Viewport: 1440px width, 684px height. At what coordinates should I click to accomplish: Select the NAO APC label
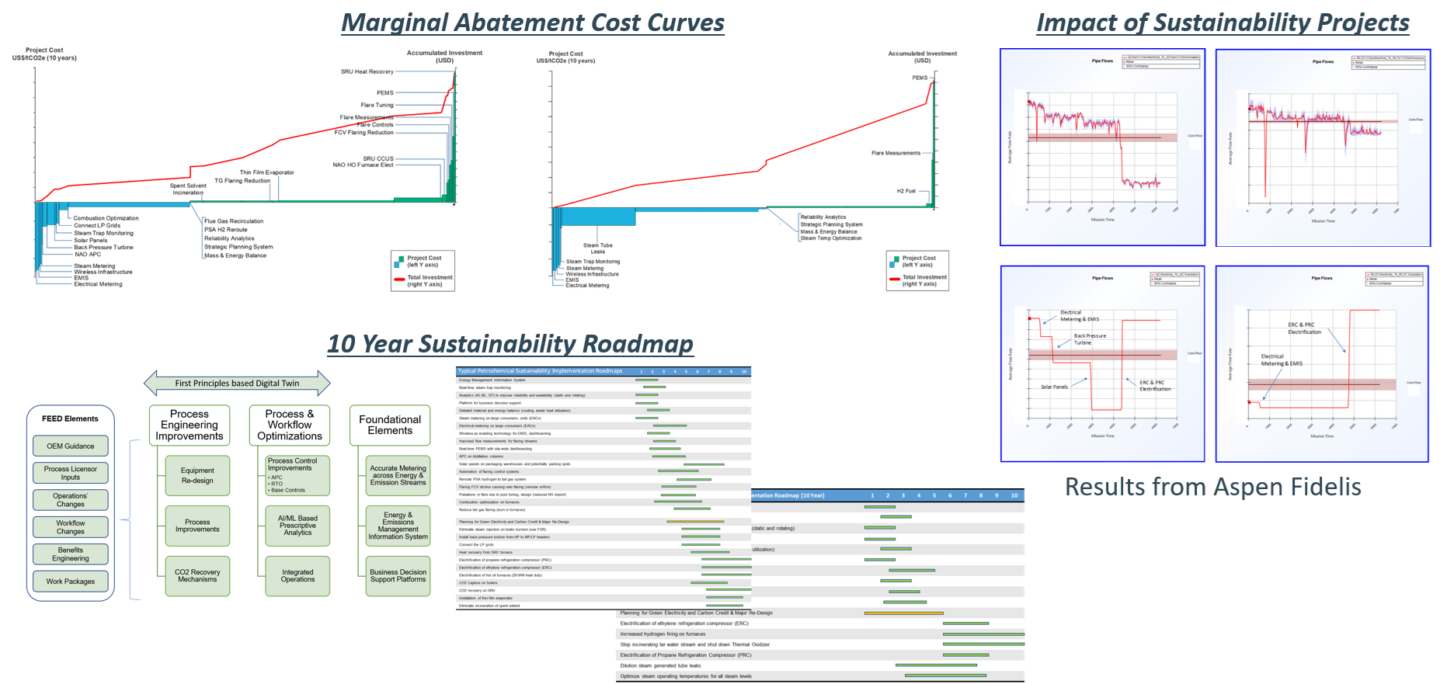(88, 255)
